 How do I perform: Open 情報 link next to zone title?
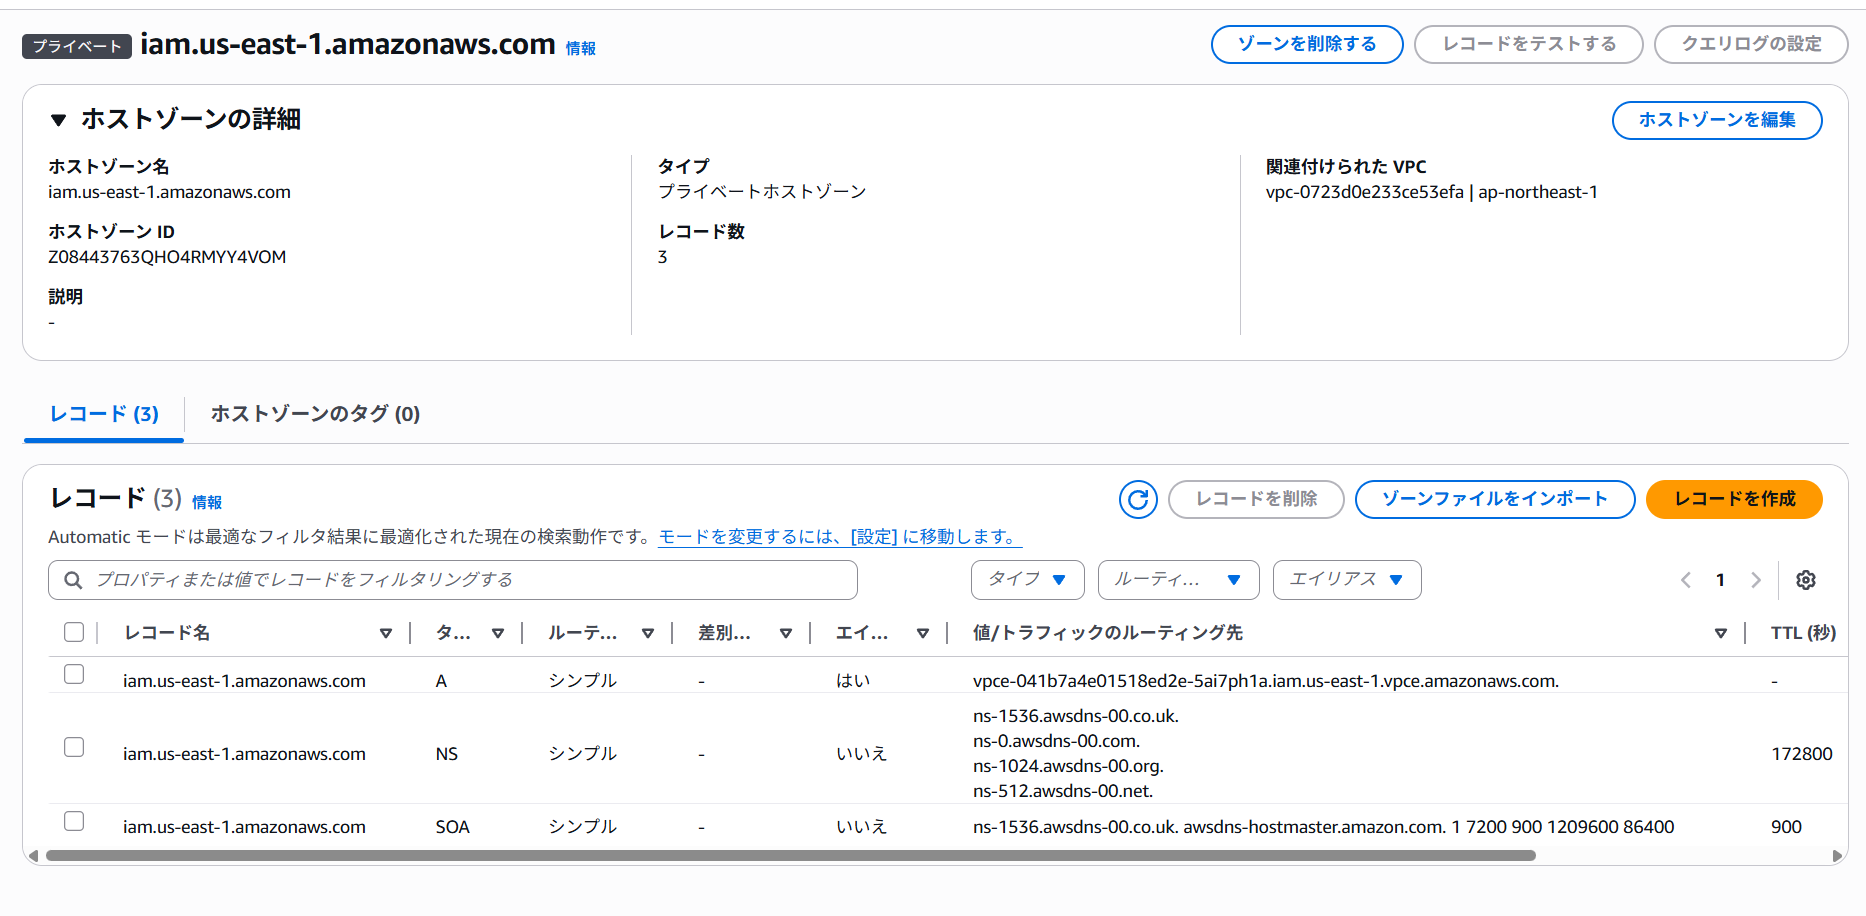tap(581, 48)
